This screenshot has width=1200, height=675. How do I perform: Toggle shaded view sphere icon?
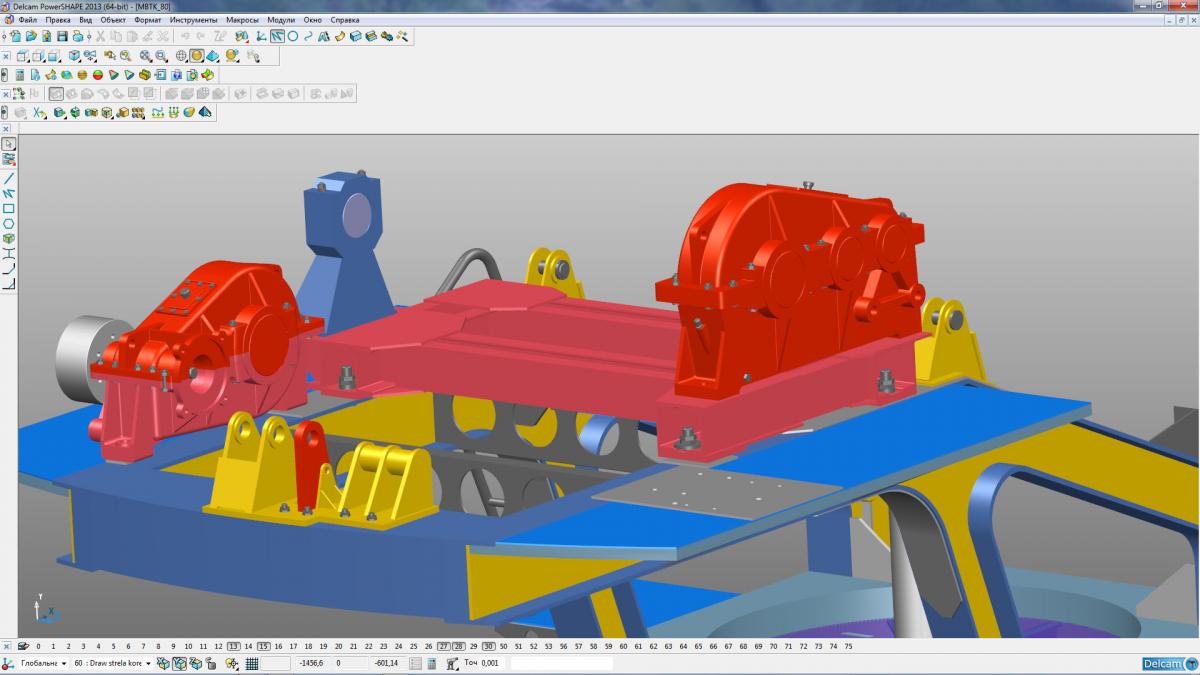[x=197, y=56]
